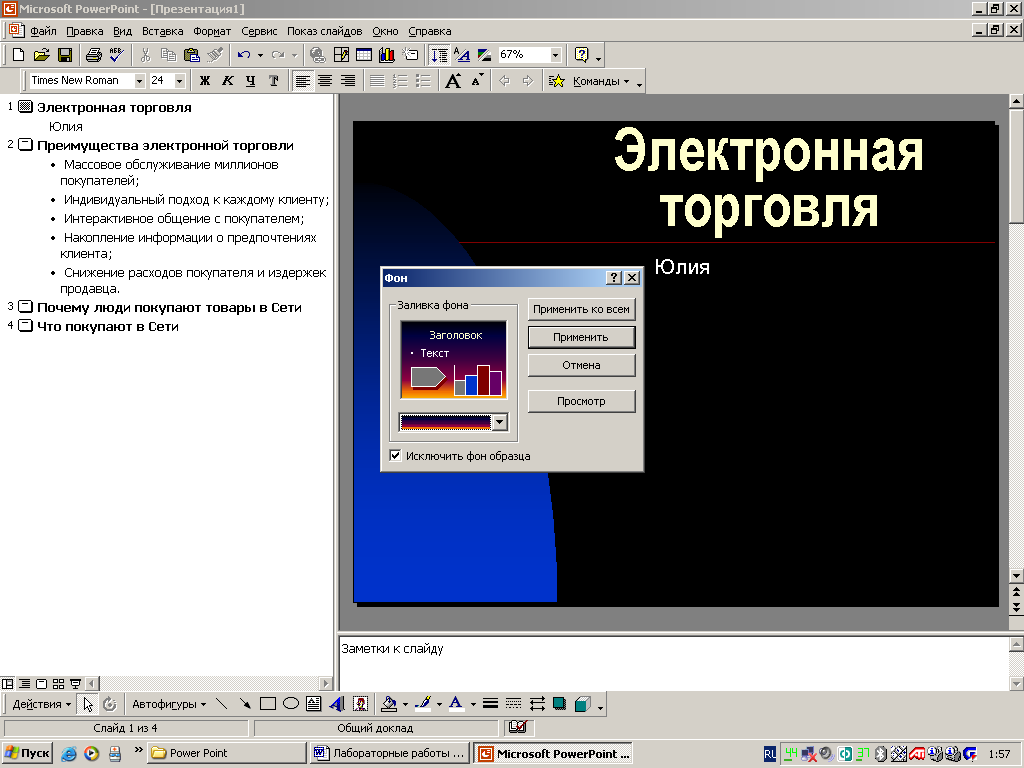The height and width of the screenshot is (768, 1024).
Task: Select the Oval drawing tool
Action: coord(290,704)
